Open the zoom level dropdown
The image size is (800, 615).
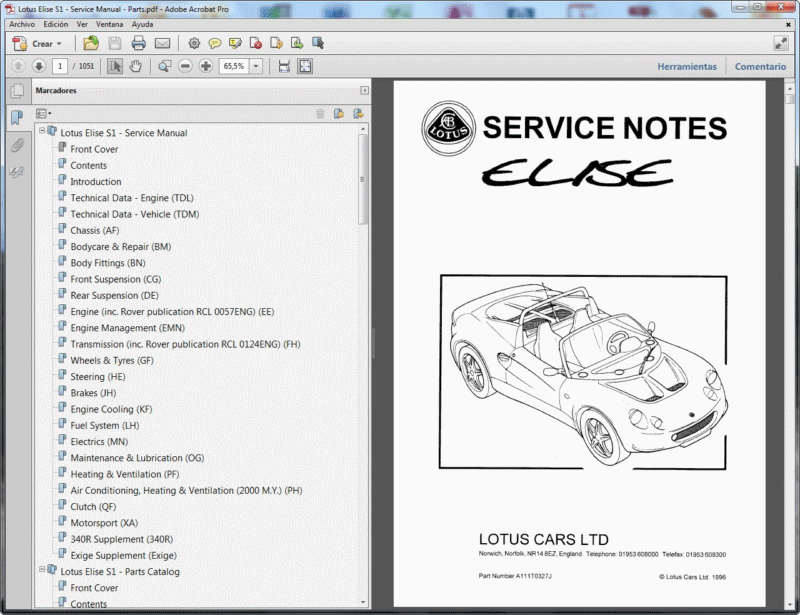(x=256, y=66)
